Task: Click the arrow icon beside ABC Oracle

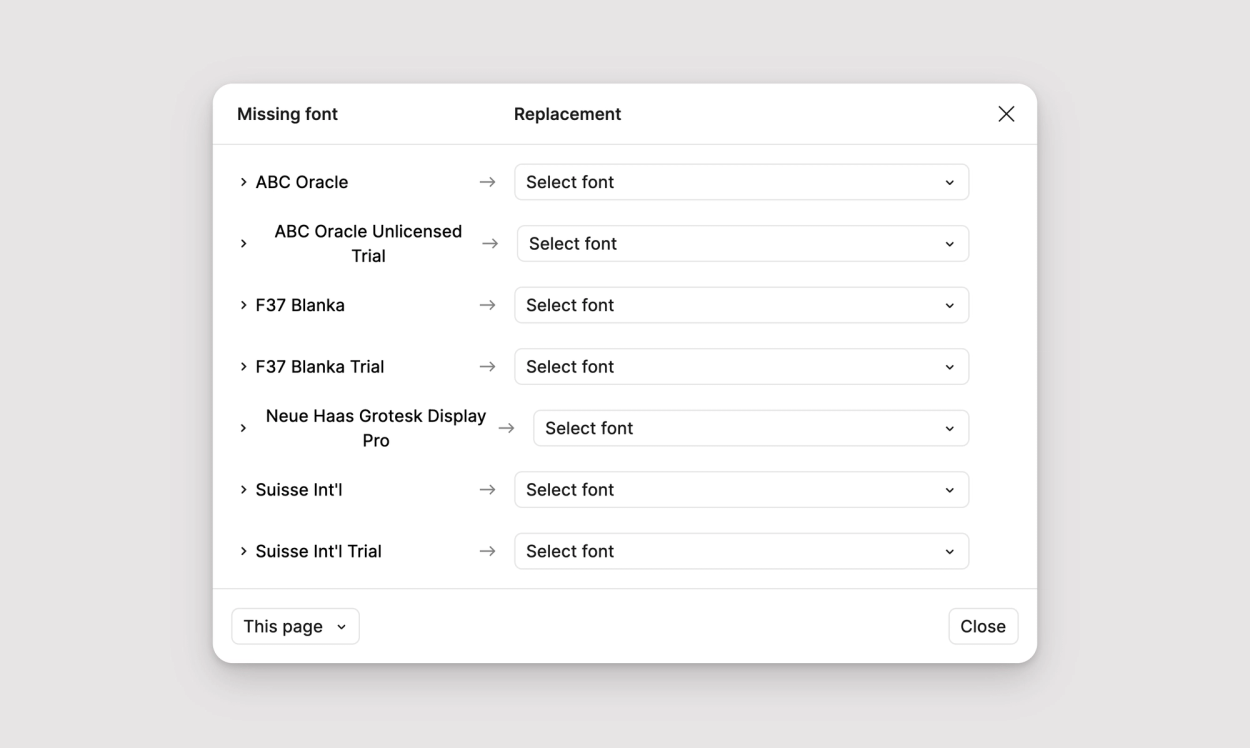Action: coord(487,182)
